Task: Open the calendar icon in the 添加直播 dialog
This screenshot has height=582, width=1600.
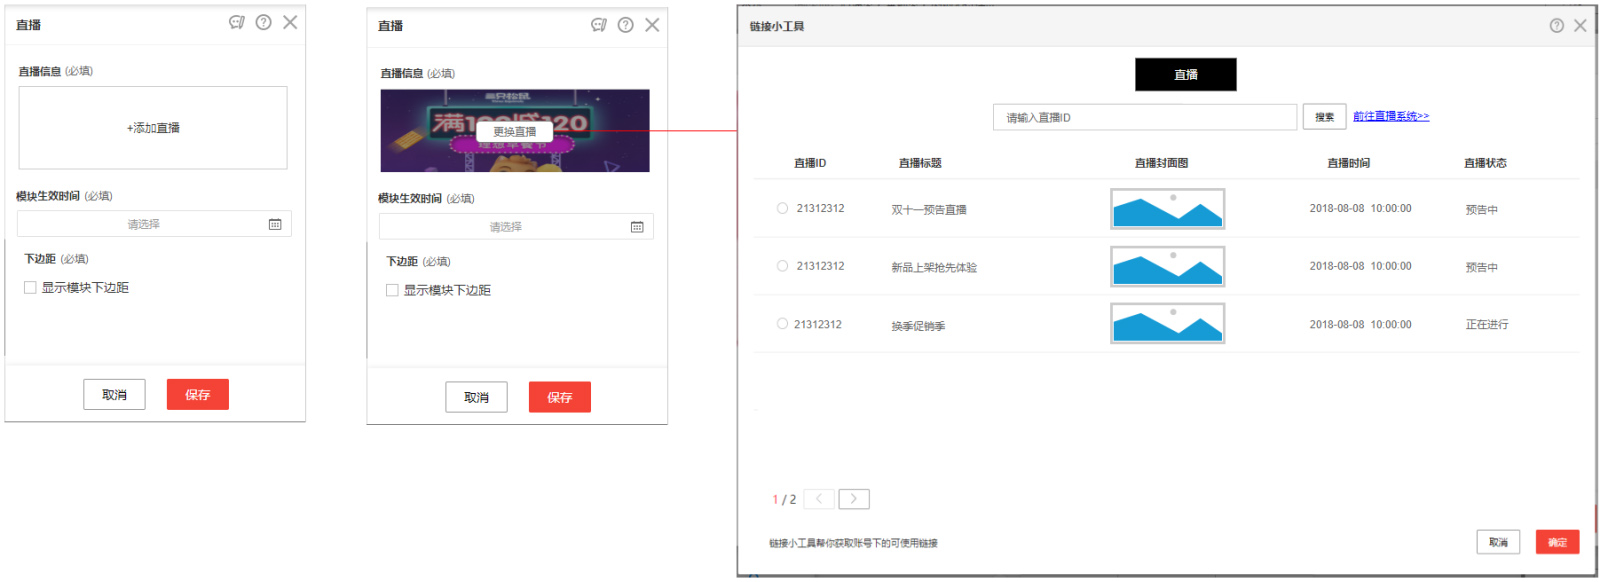Action: [x=275, y=224]
